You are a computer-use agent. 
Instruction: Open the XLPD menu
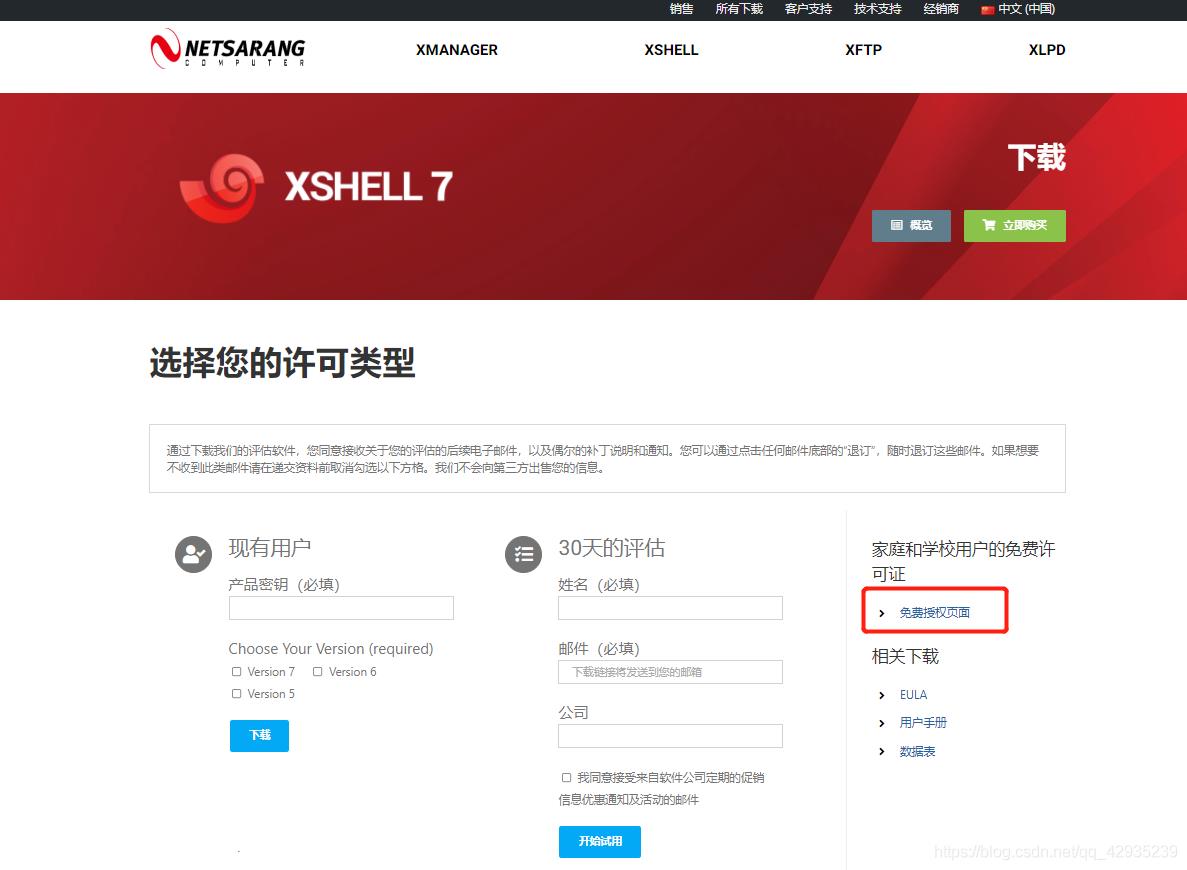click(x=1047, y=50)
